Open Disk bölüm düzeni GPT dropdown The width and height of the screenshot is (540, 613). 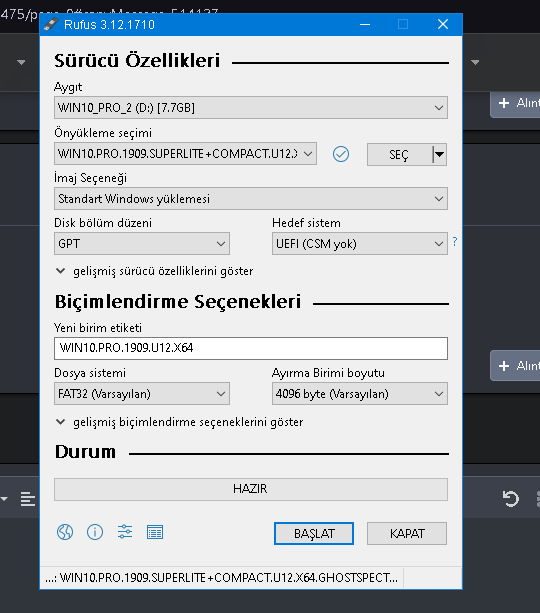[142, 244]
